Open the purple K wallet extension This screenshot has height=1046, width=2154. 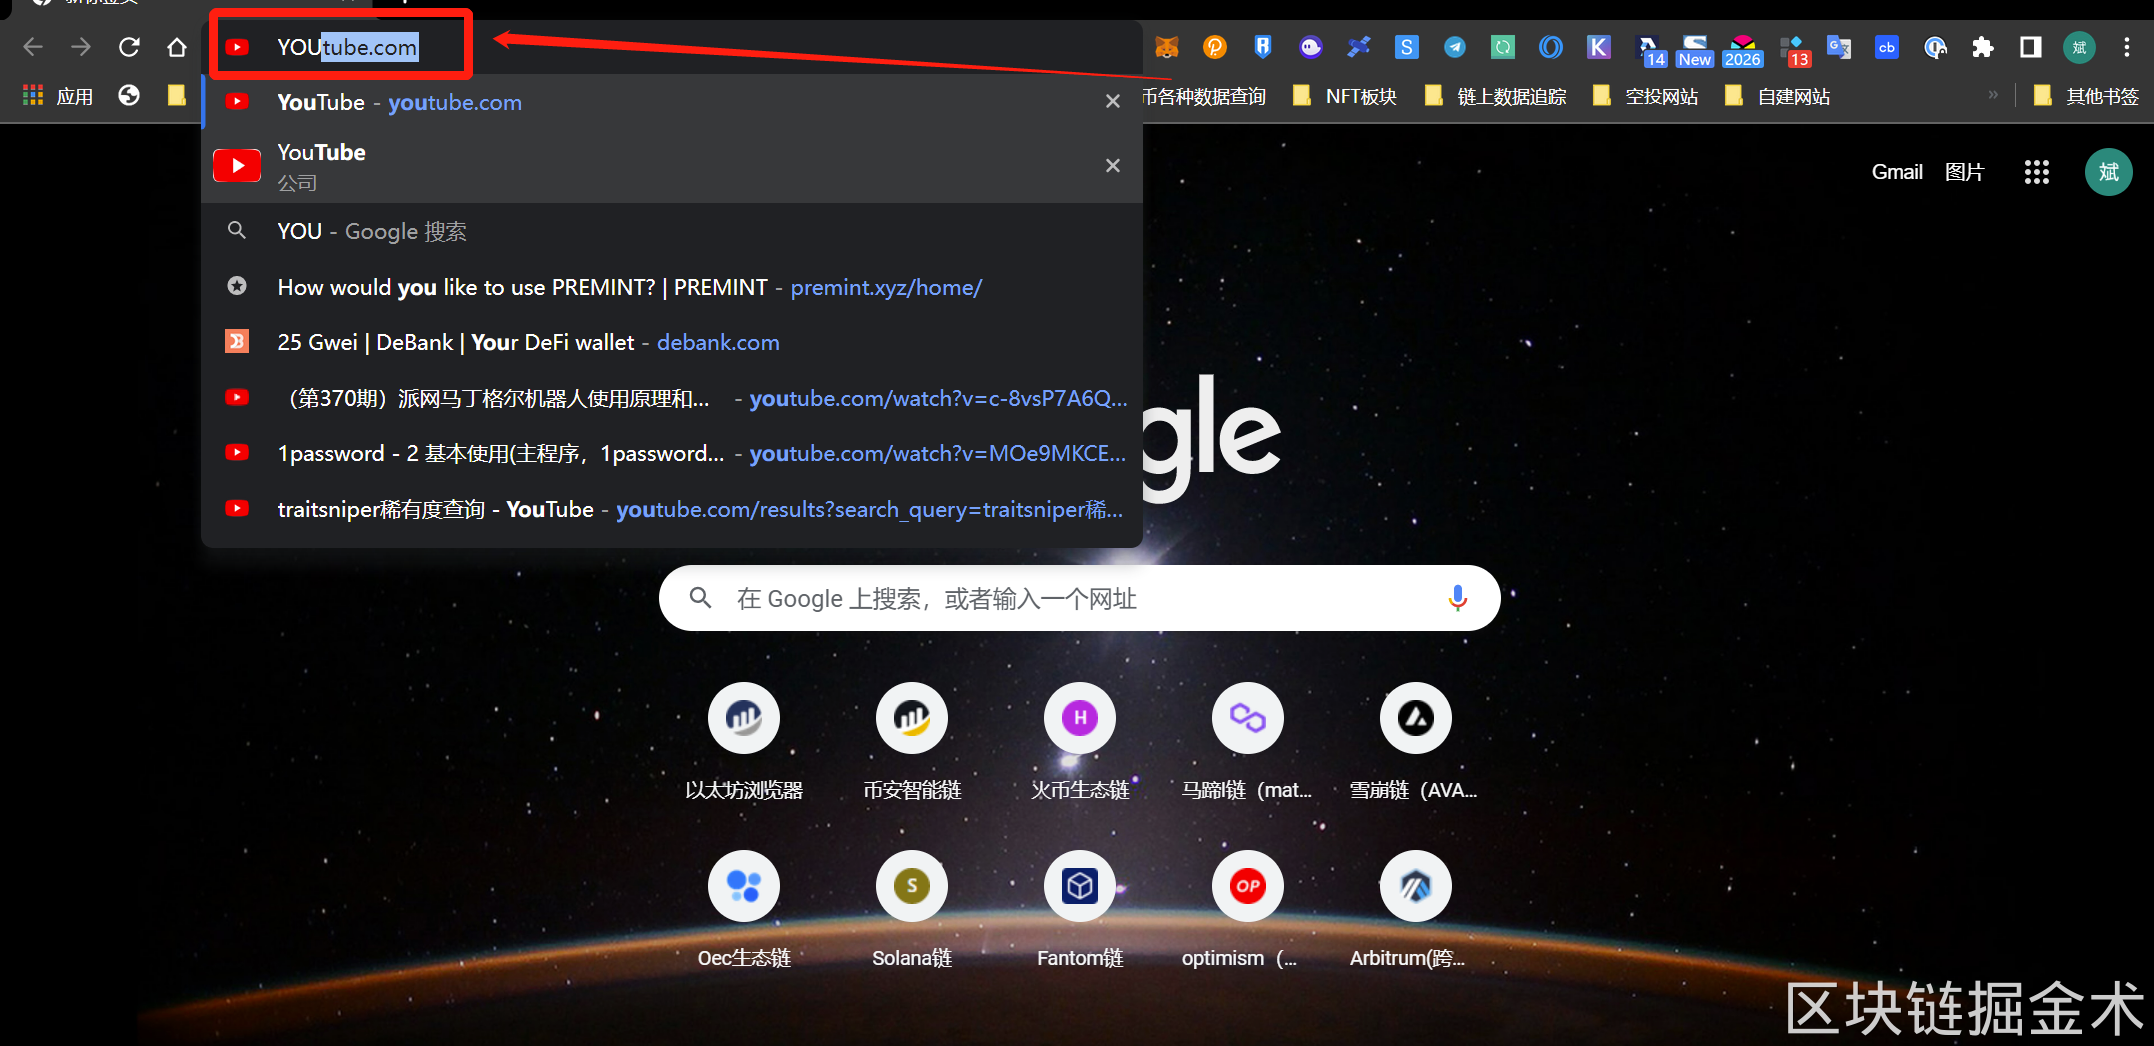[1599, 47]
